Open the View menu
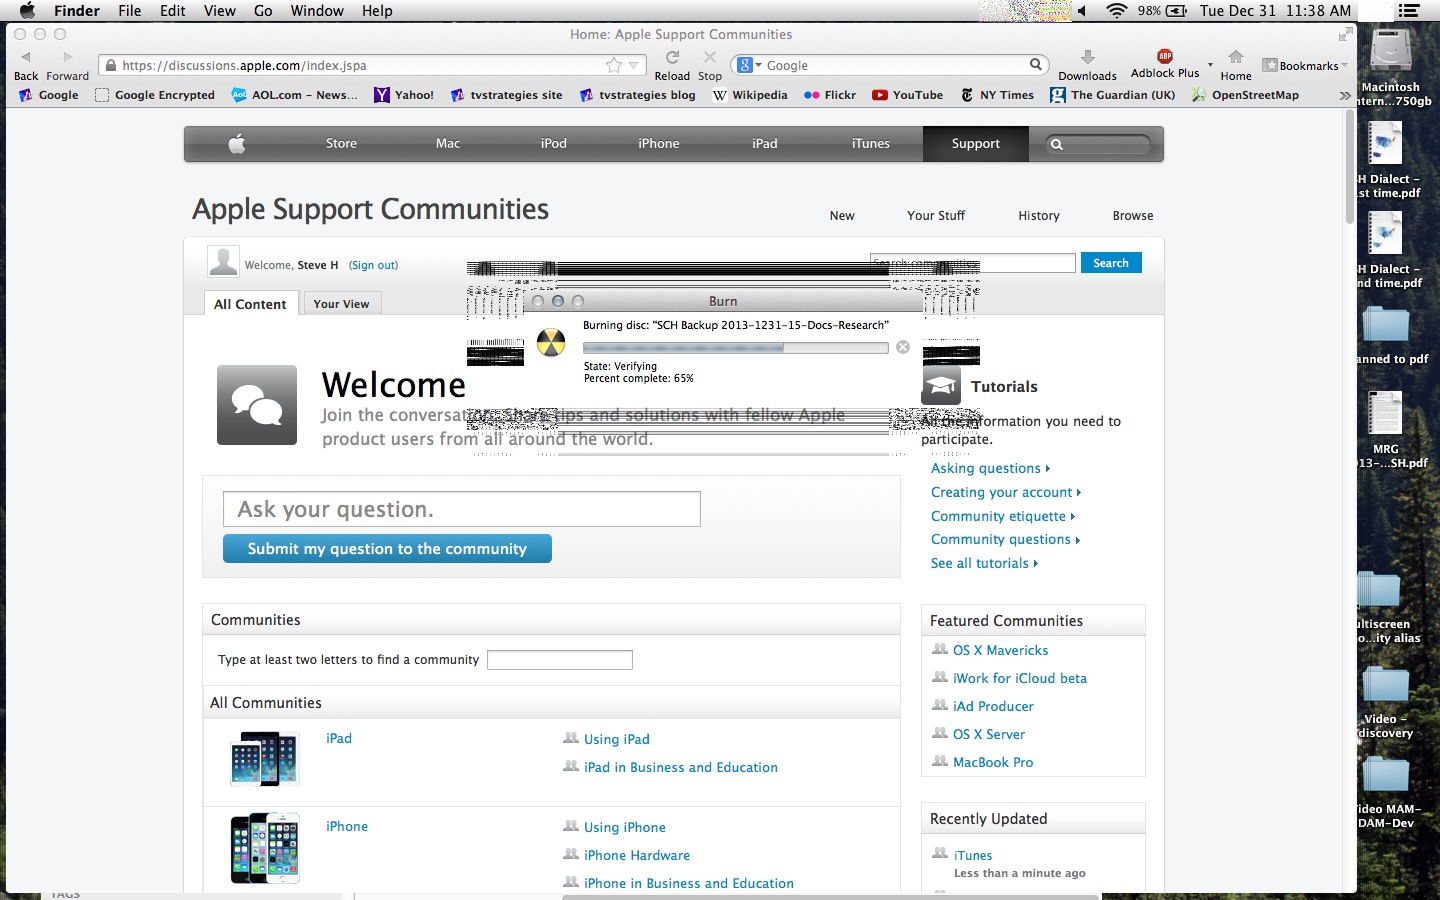This screenshot has height=900, width=1440. (x=220, y=11)
